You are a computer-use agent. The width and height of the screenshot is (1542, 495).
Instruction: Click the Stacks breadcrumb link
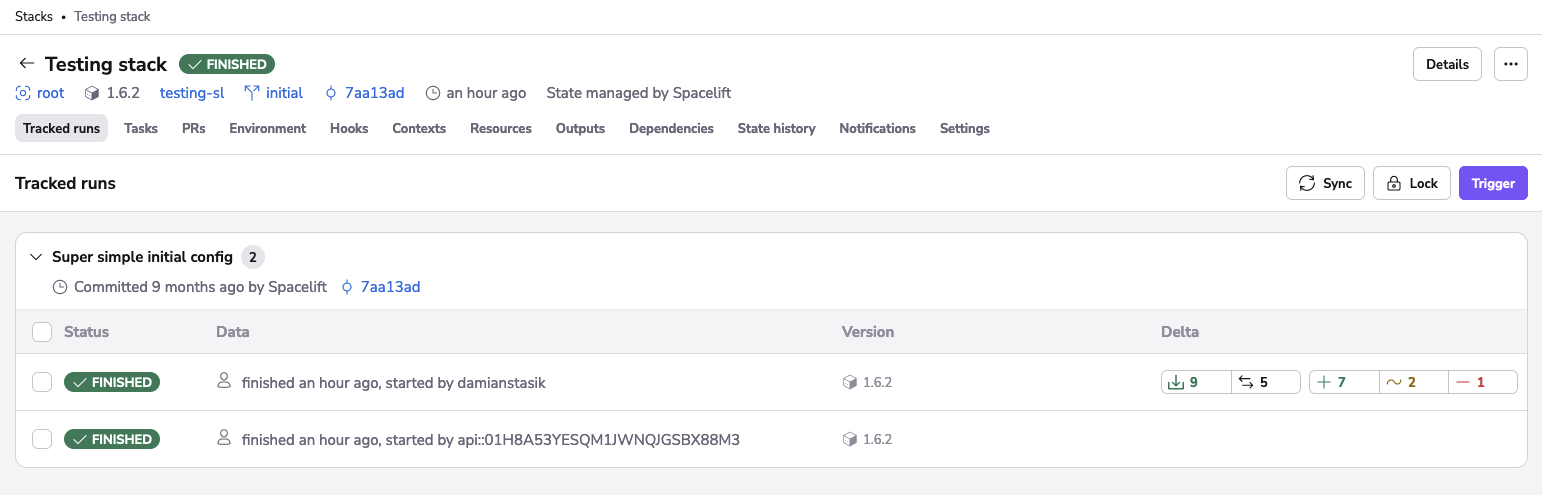click(34, 17)
